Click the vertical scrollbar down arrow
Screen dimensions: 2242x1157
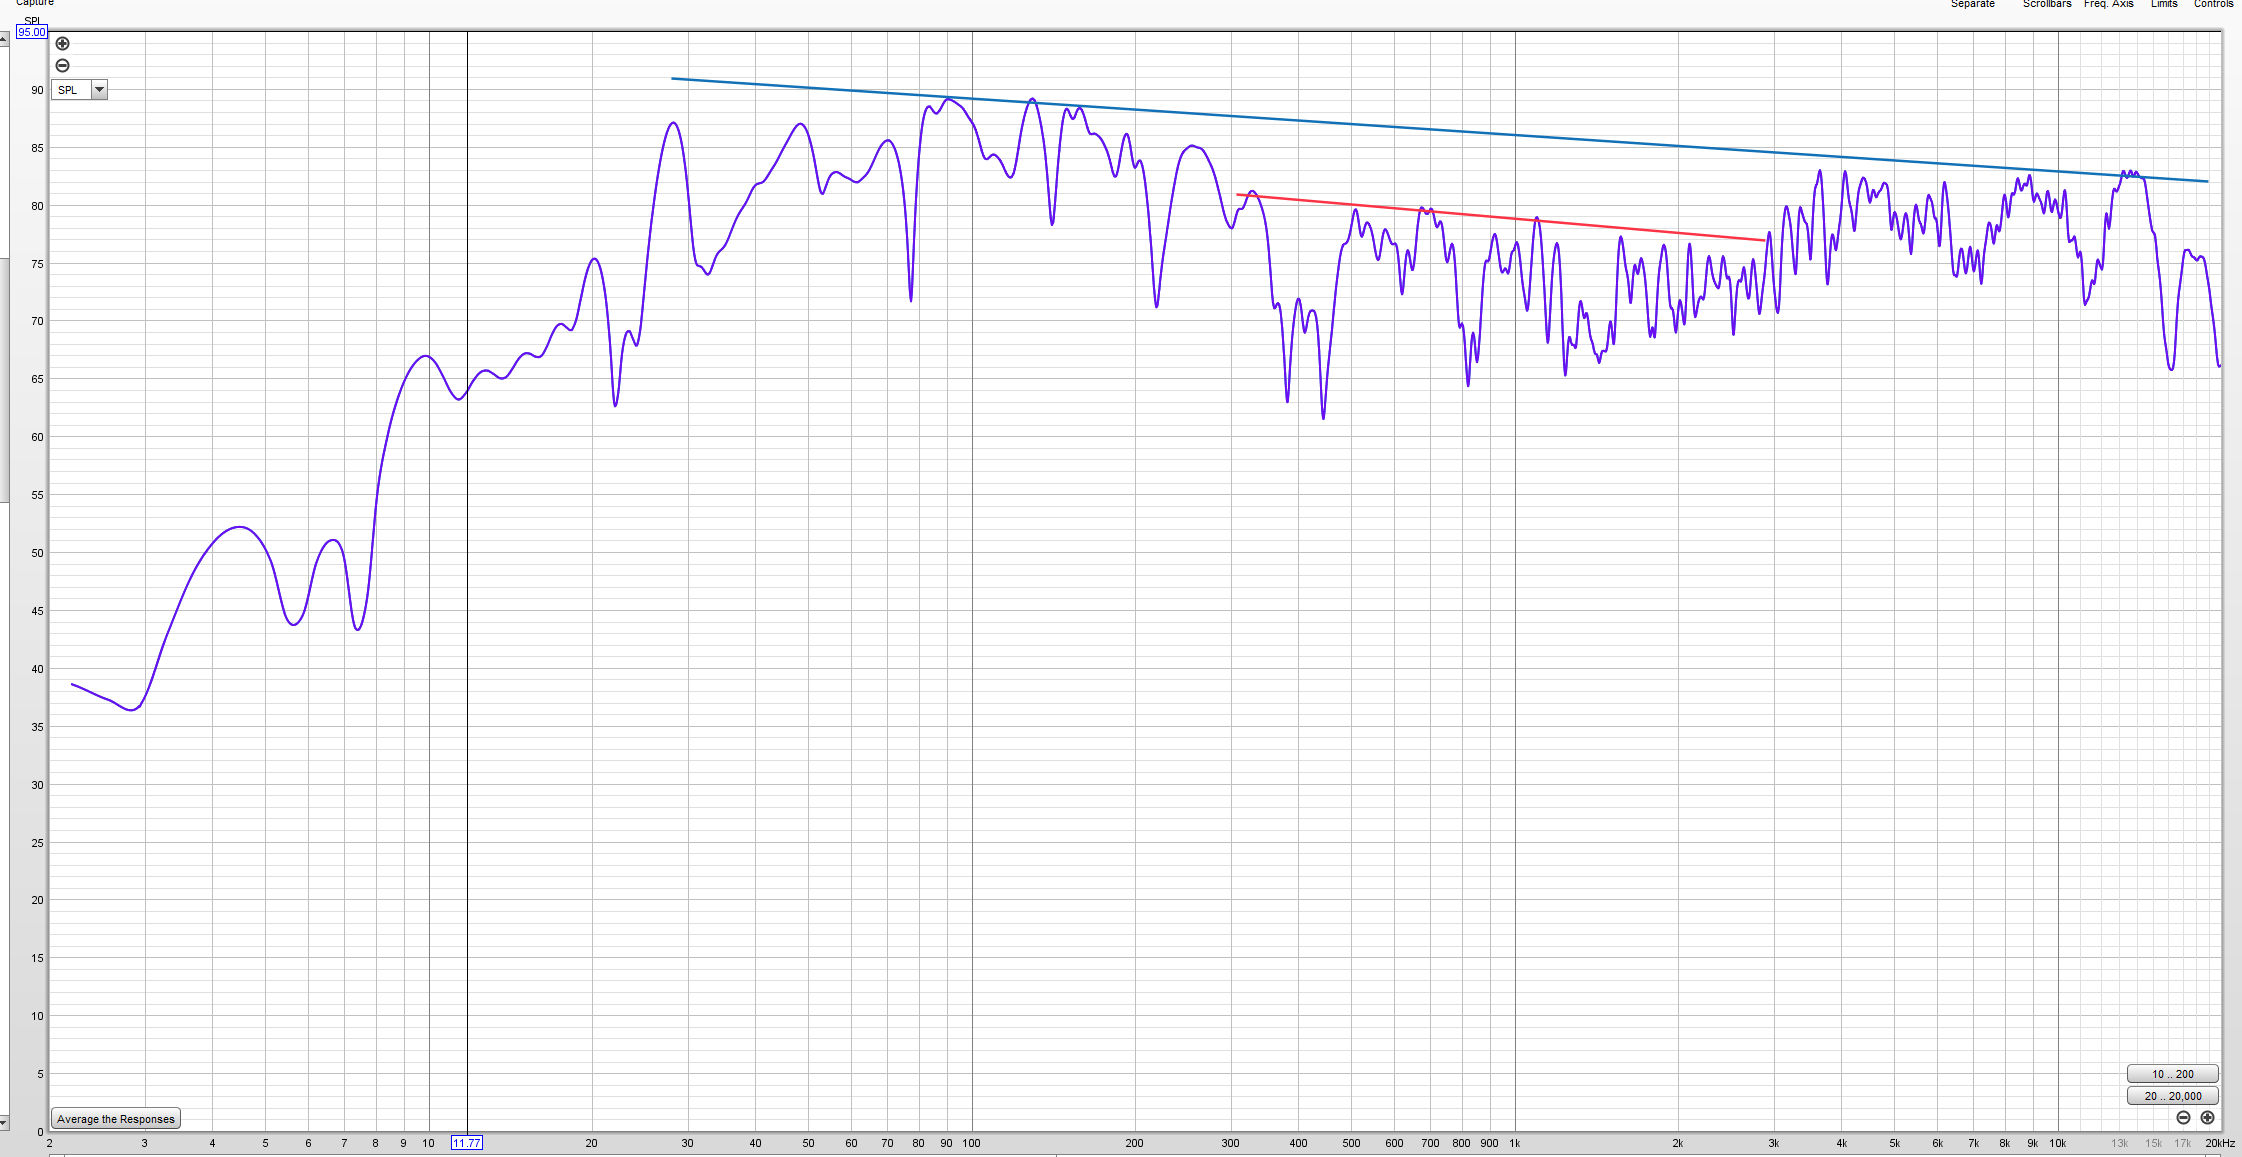[4, 1123]
